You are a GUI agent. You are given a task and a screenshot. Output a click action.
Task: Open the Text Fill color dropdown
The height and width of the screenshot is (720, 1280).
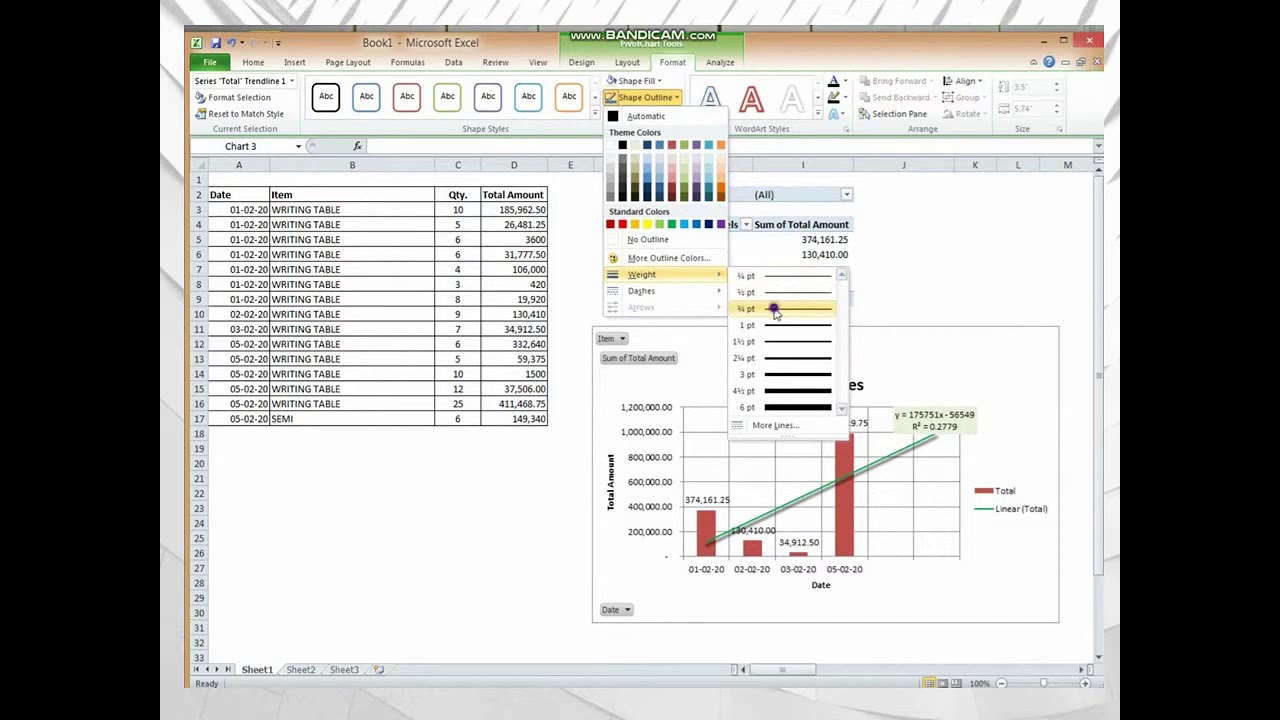tap(837, 82)
